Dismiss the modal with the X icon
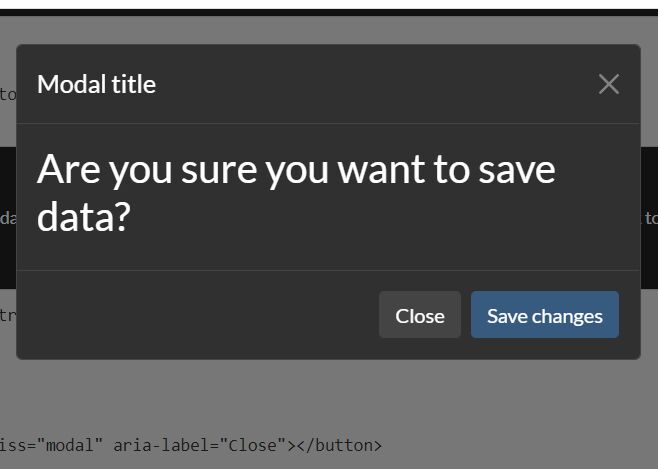Image resolution: width=658 pixels, height=469 pixels. (608, 84)
